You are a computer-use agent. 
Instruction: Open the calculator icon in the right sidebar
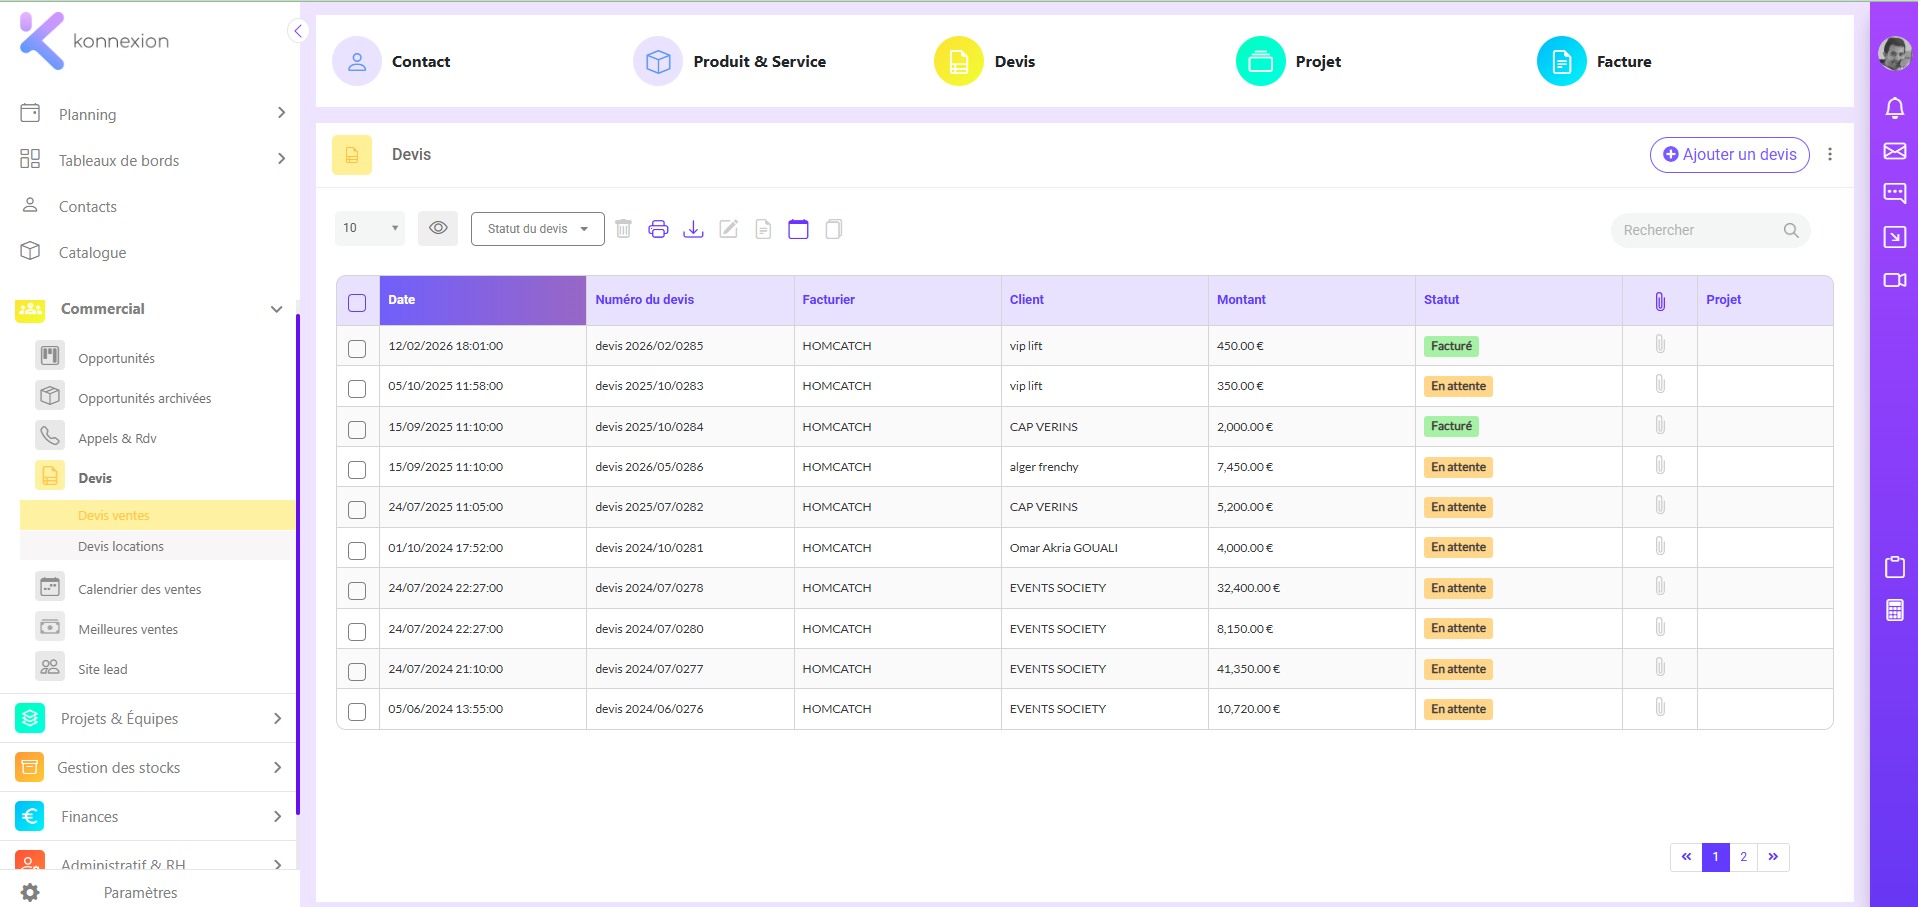(1894, 610)
